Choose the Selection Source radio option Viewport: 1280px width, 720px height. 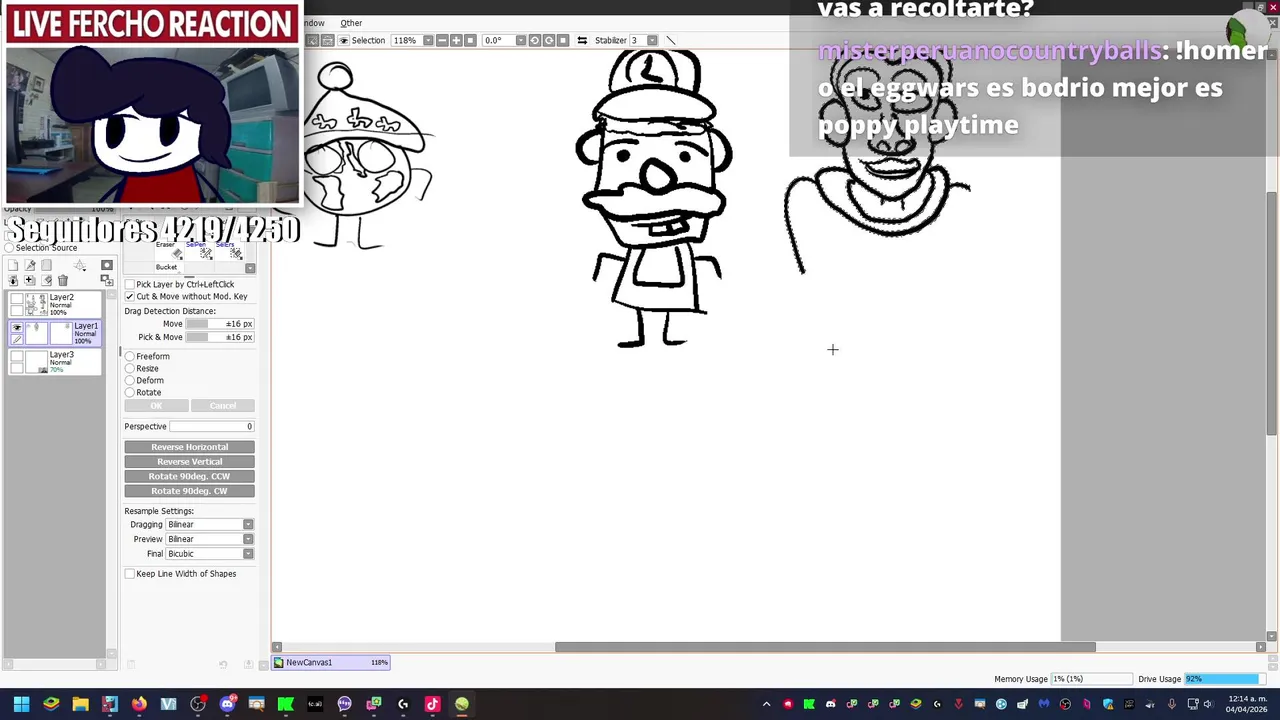(x=8, y=248)
